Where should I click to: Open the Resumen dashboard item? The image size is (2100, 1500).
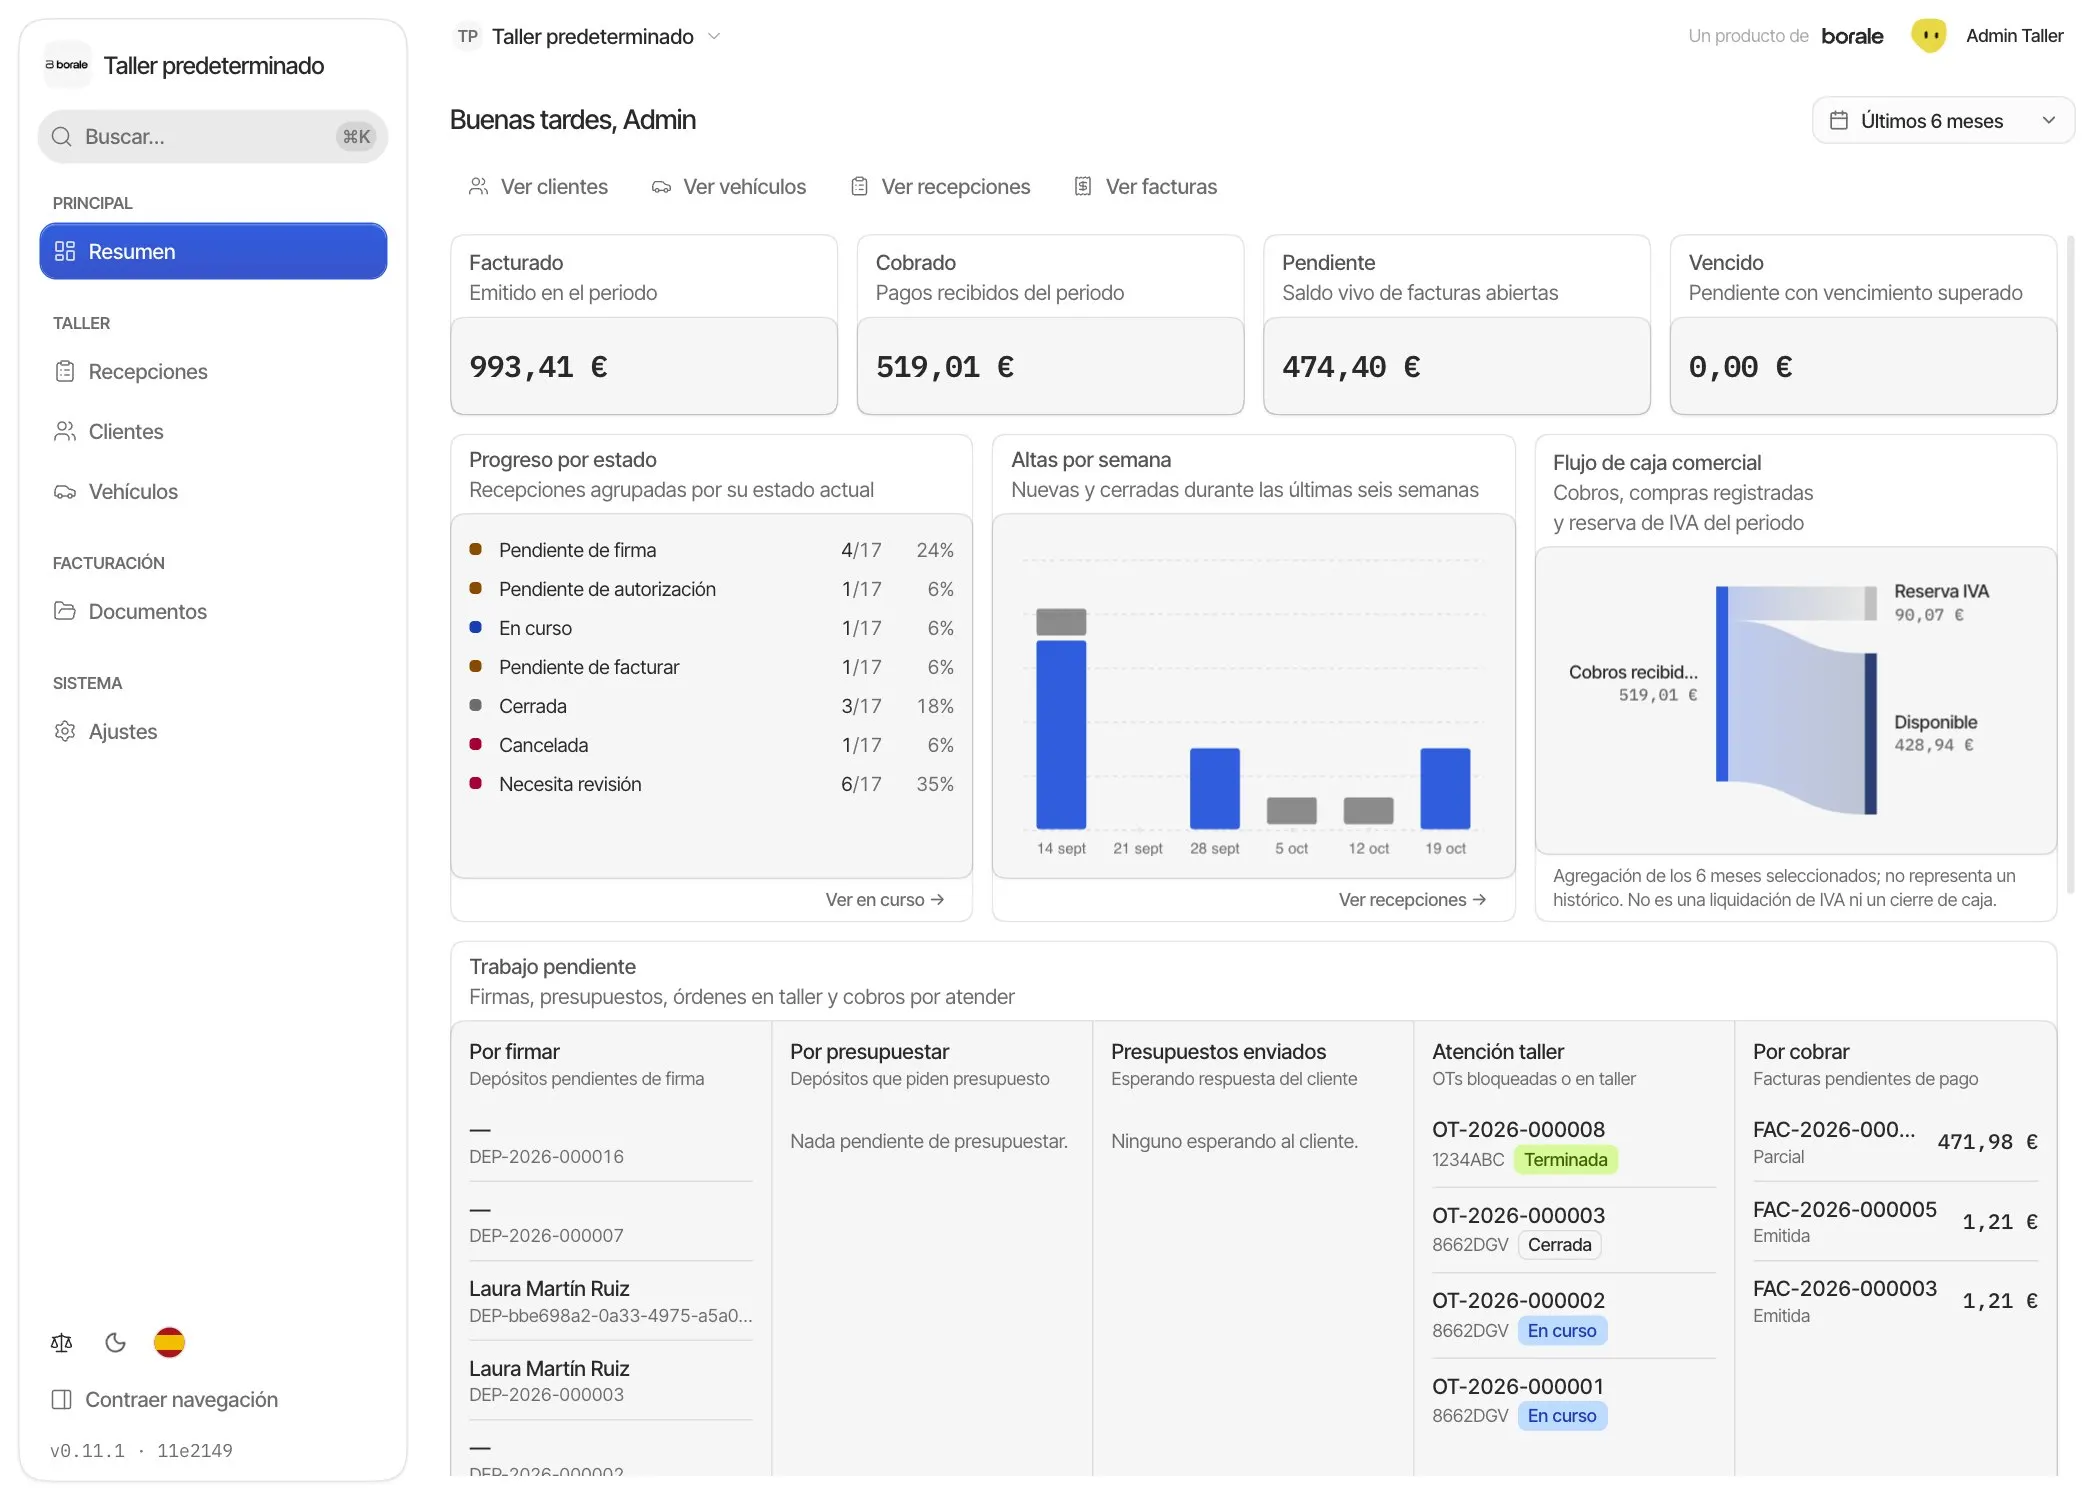[213, 251]
